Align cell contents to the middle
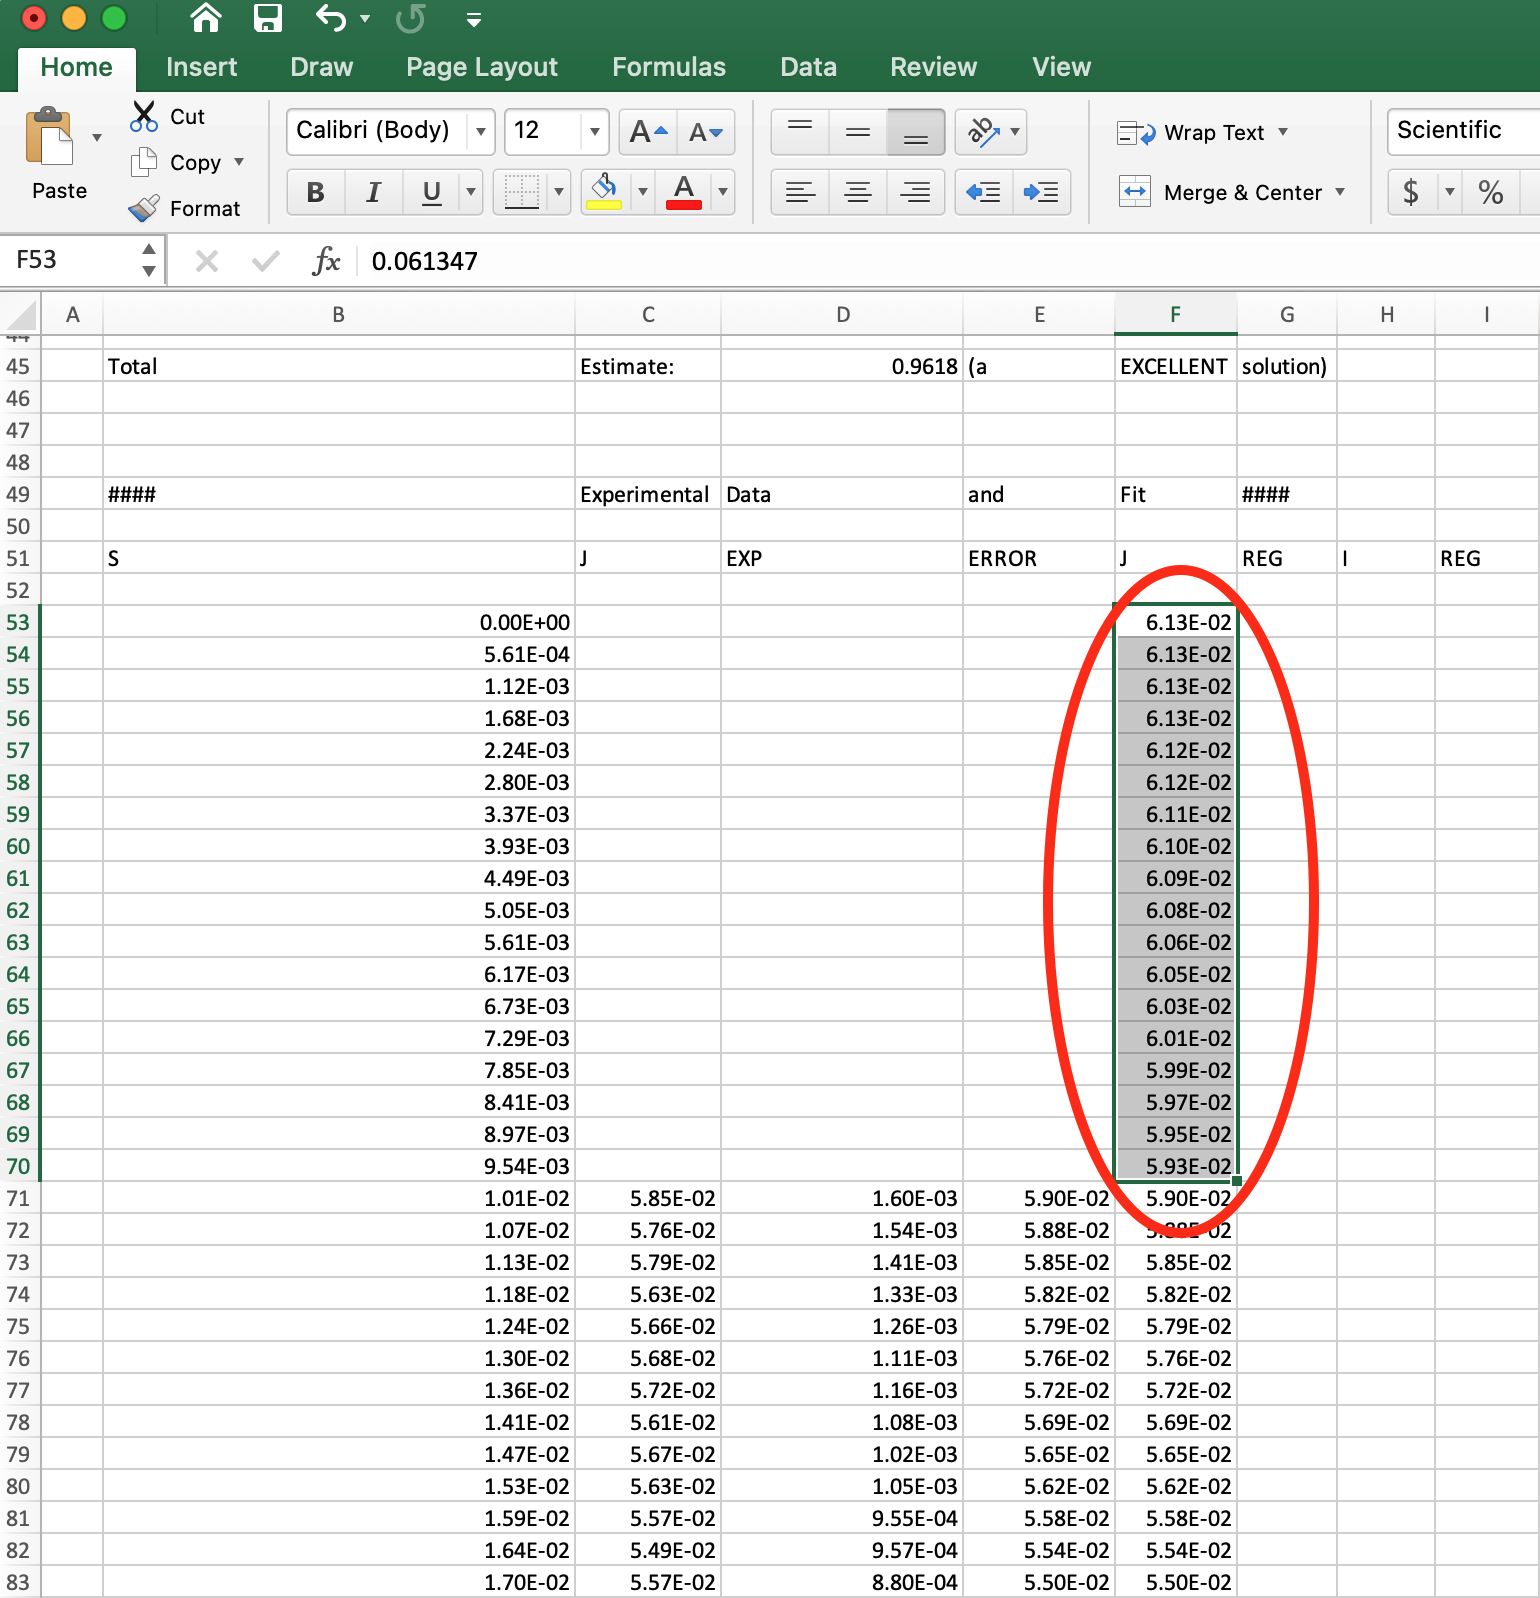The width and height of the screenshot is (1540, 1598). (858, 132)
